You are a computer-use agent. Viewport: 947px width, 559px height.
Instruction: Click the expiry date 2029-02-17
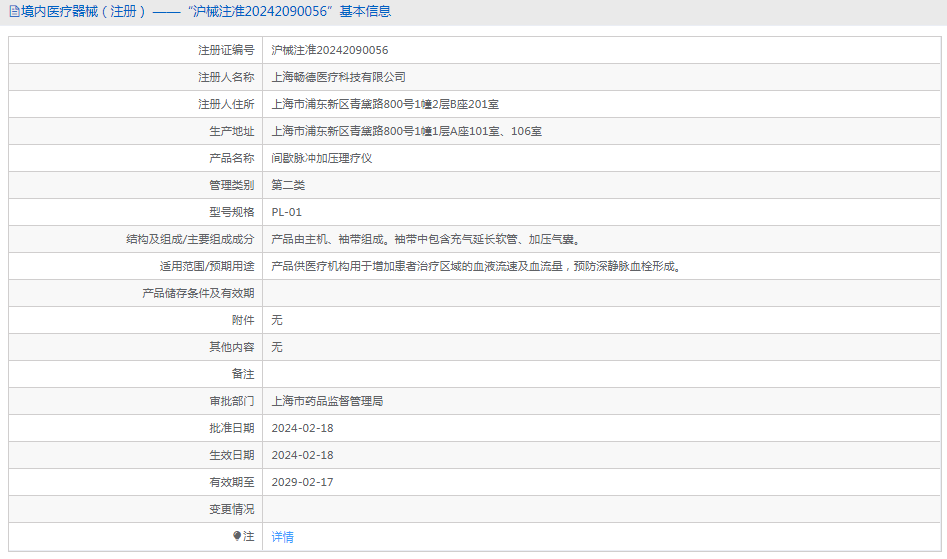(302, 482)
